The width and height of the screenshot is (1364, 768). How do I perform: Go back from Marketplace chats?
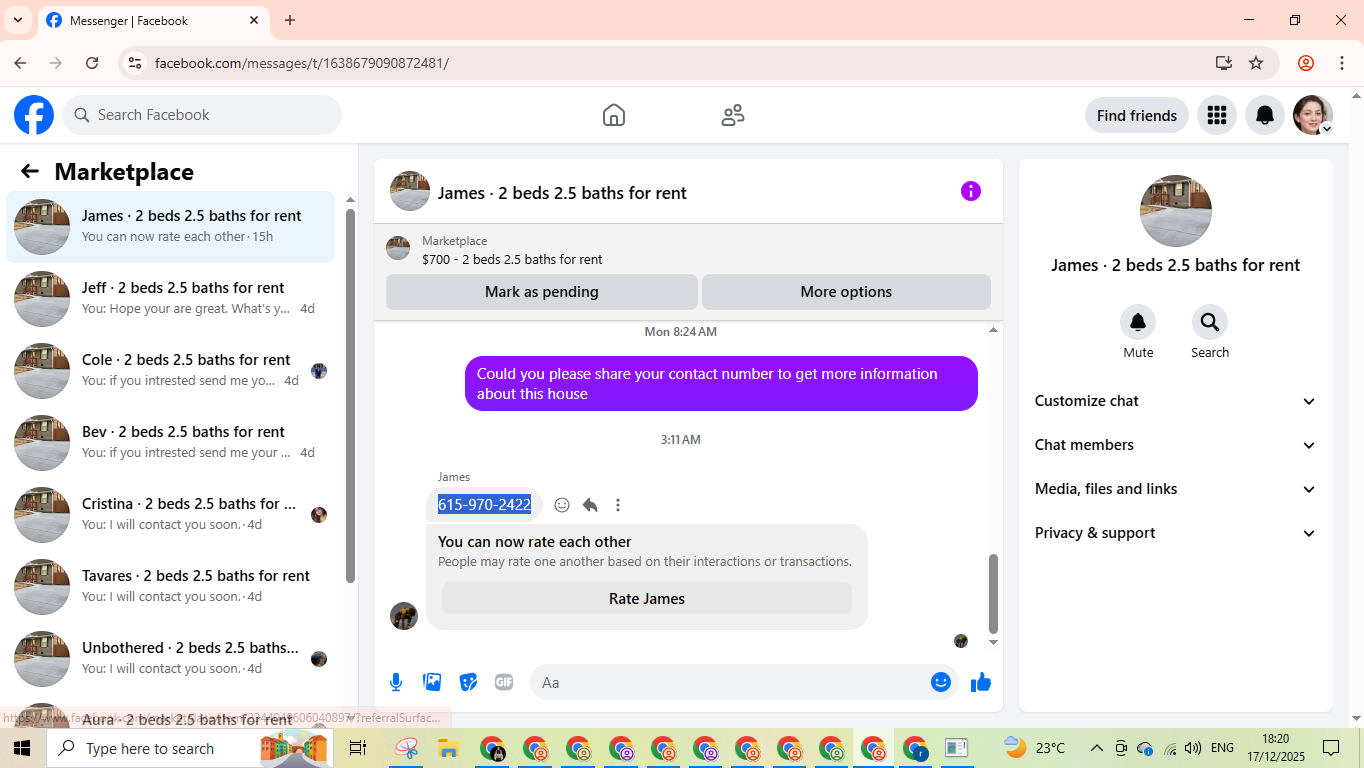(x=30, y=171)
